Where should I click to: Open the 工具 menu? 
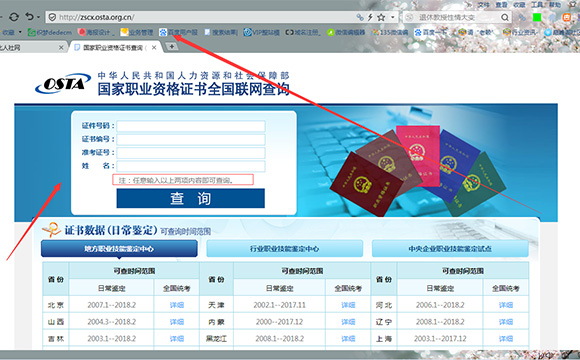click(537, 4)
